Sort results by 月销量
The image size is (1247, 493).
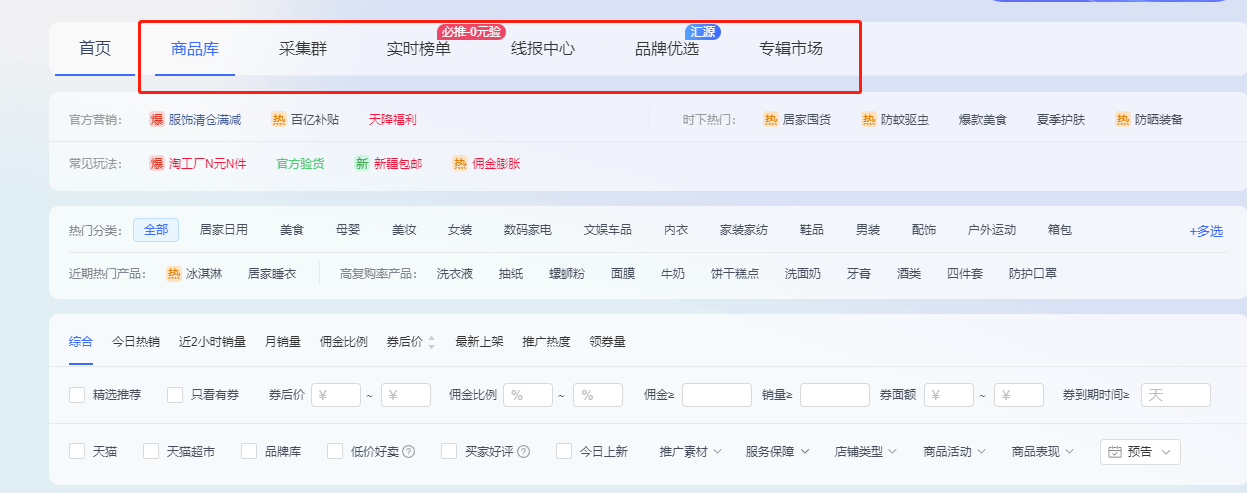point(283,342)
